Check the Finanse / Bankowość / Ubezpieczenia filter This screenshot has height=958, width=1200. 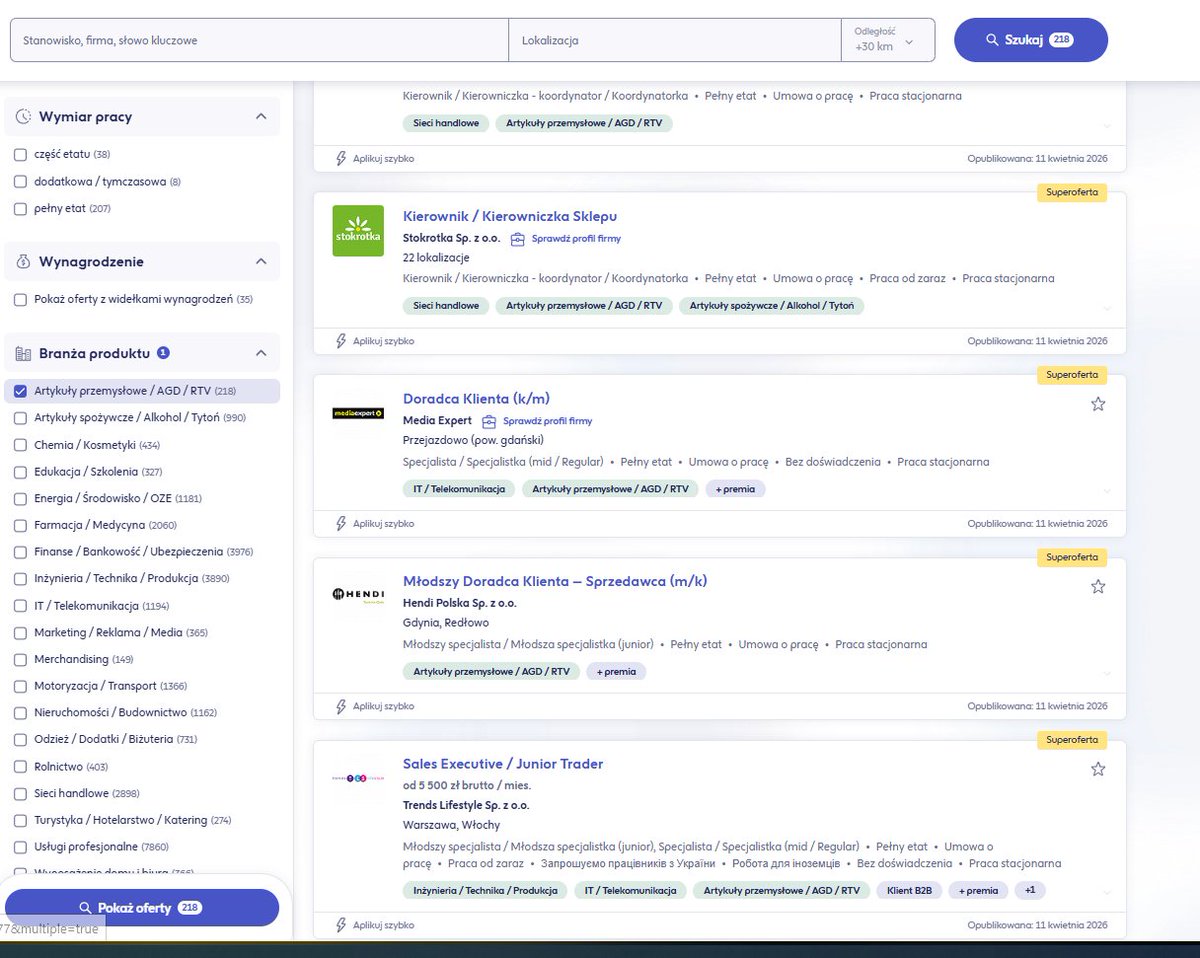(x=20, y=551)
